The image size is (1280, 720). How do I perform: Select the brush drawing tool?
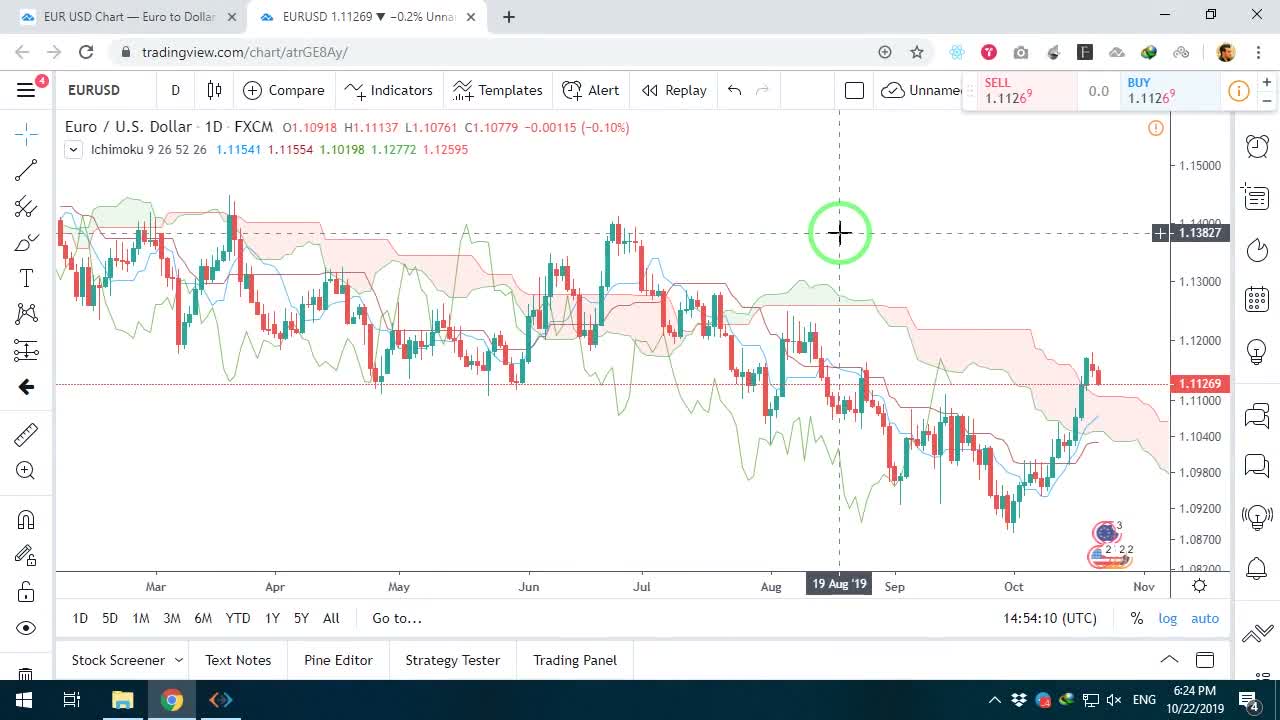(x=26, y=243)
